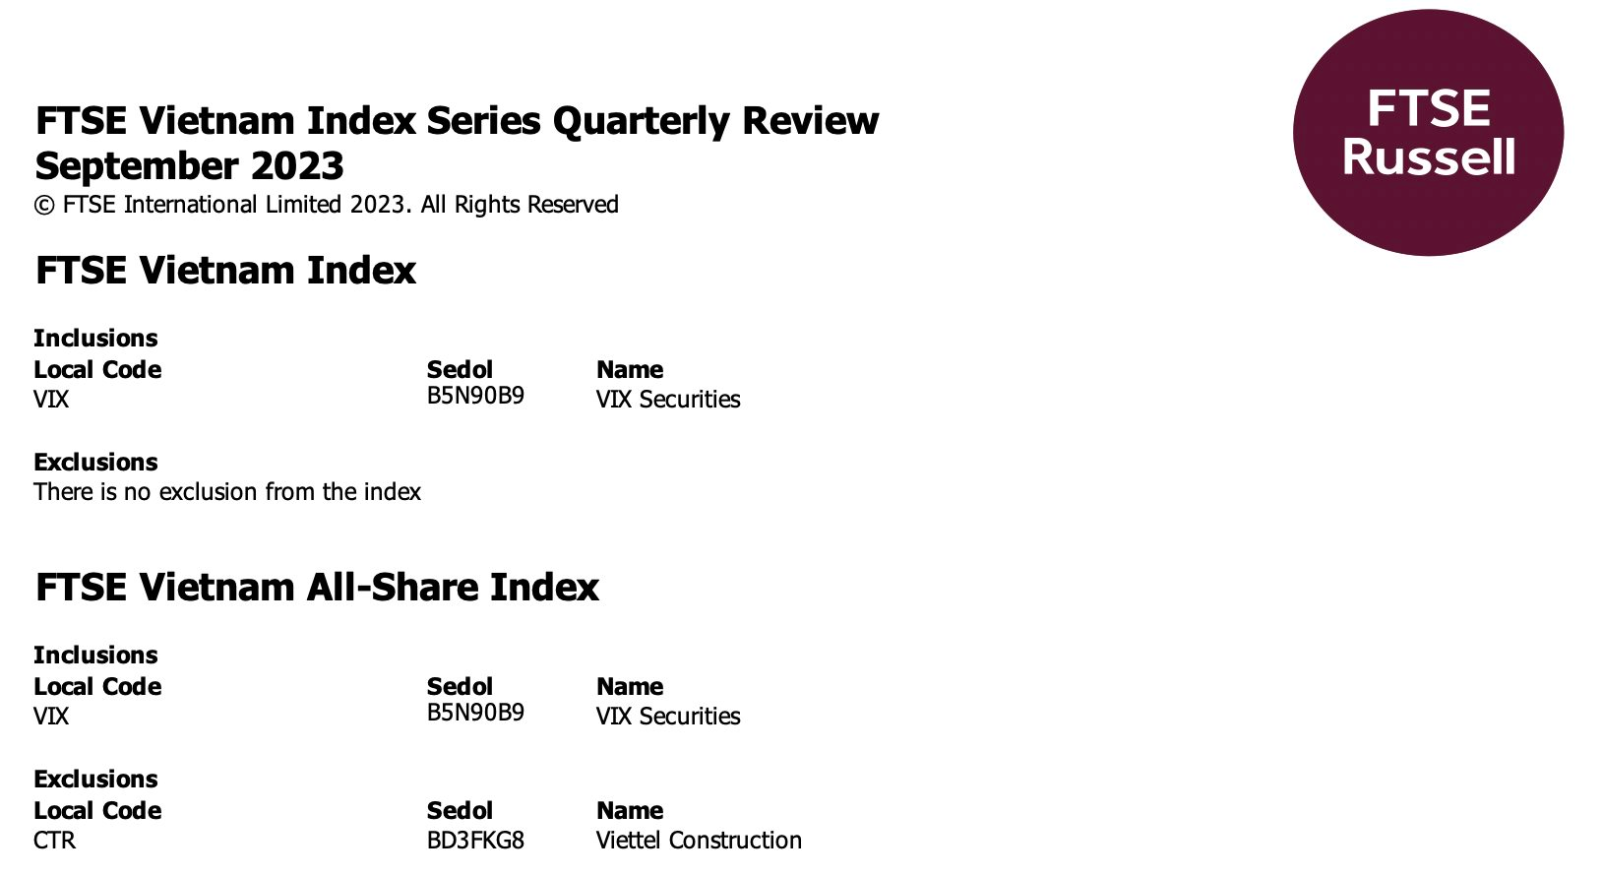1600x876 pixels.
Task: Click the September 2023 heading line
Action: click(x=189, y=166)
